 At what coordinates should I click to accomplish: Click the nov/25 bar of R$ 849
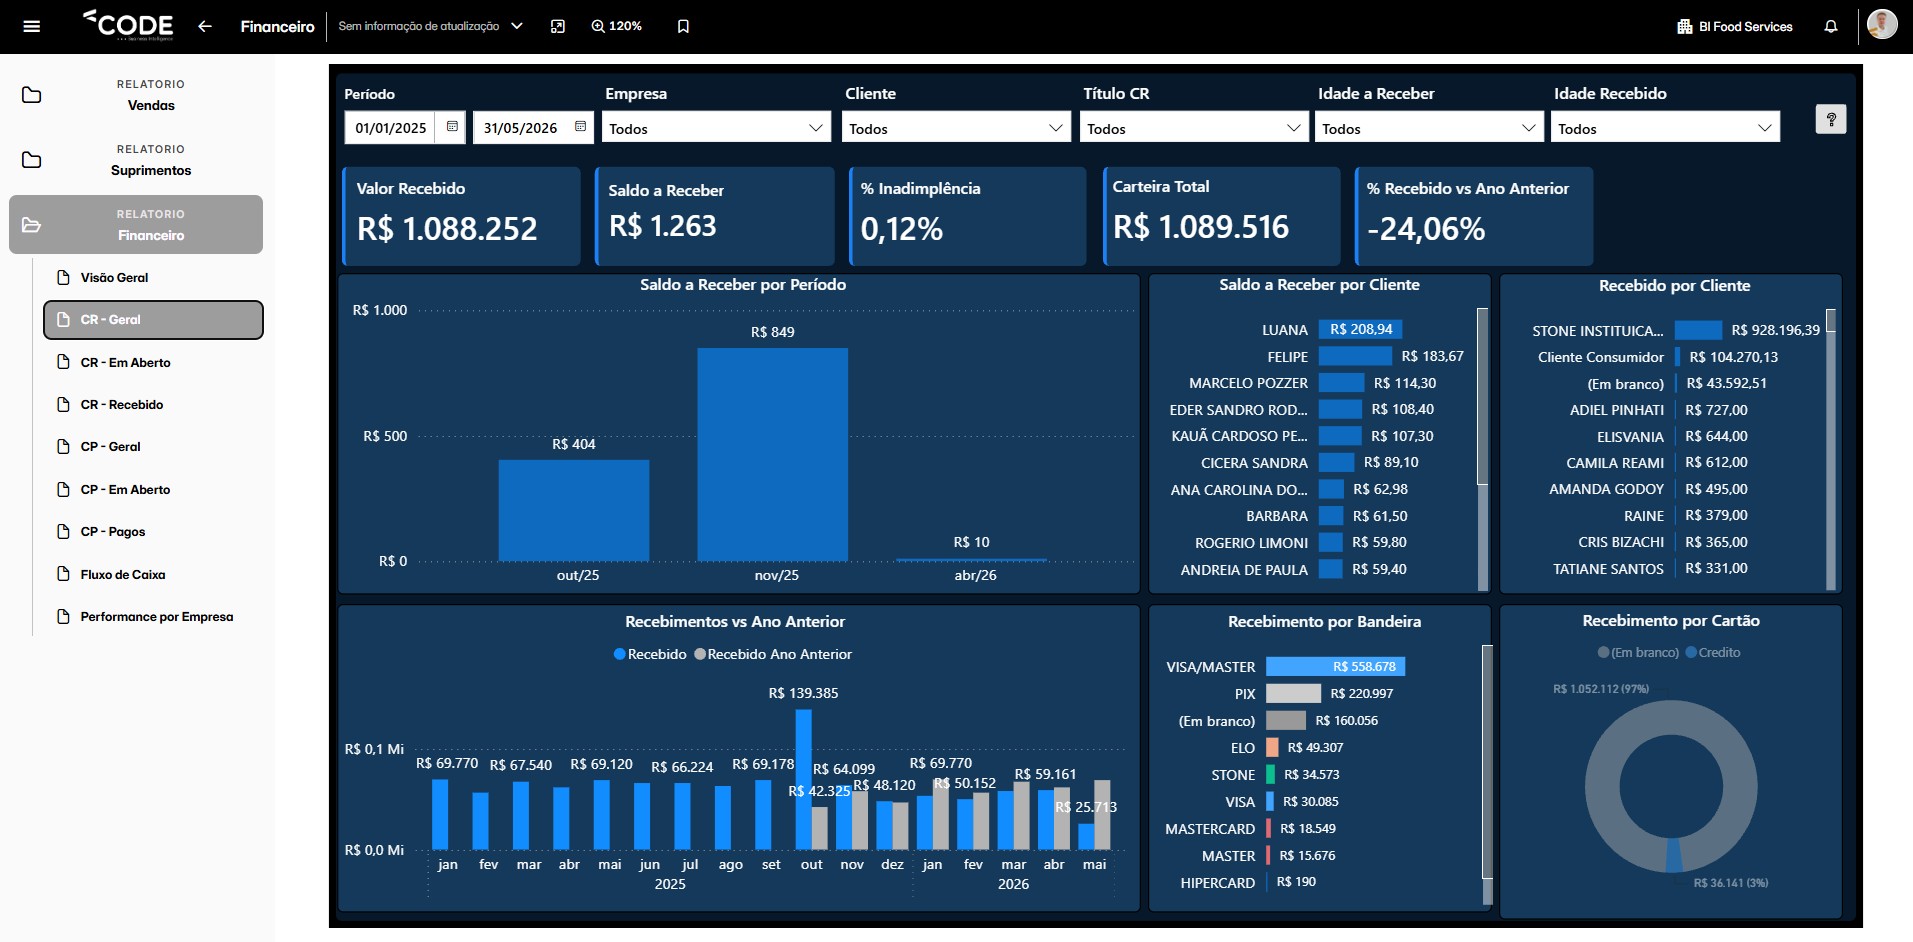pos(773,454)
